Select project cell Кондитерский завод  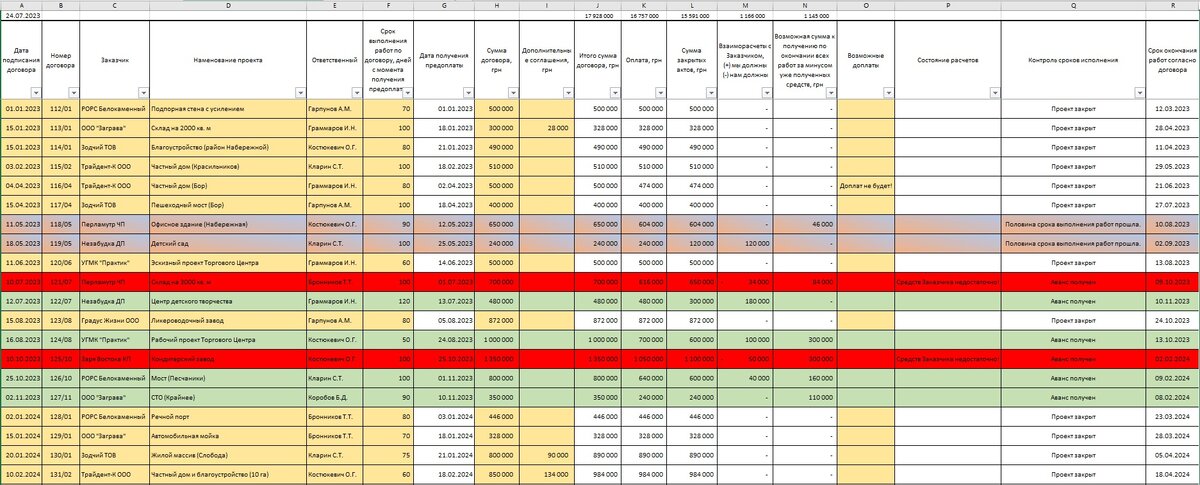[229, 358]
